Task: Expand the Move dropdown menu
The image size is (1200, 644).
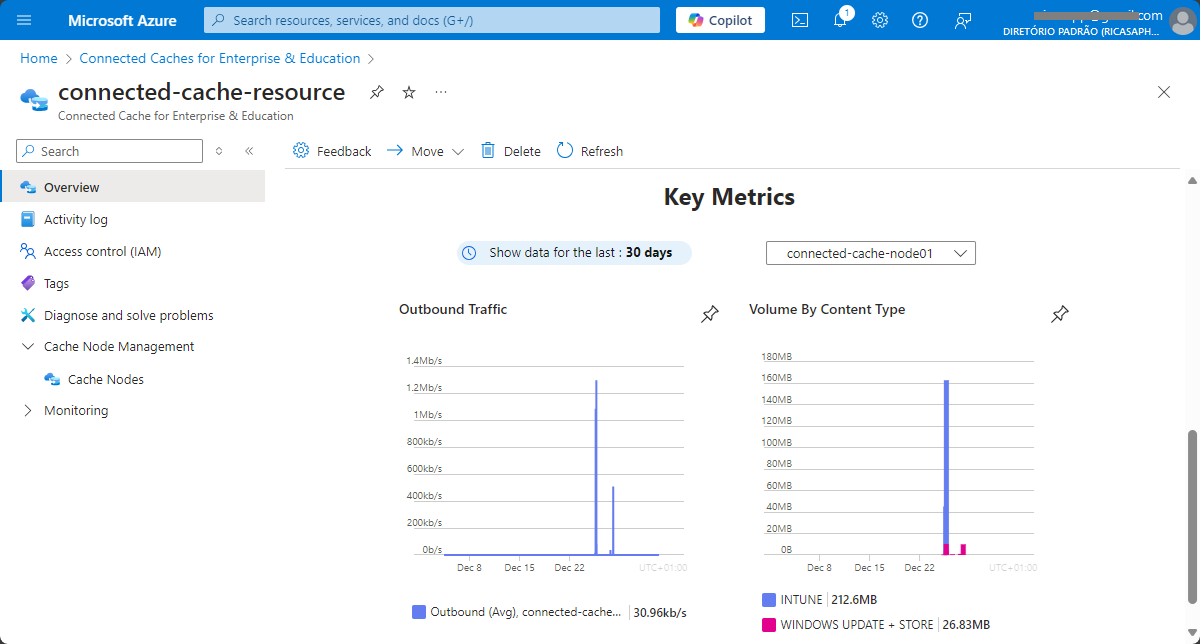Action: 425,151
